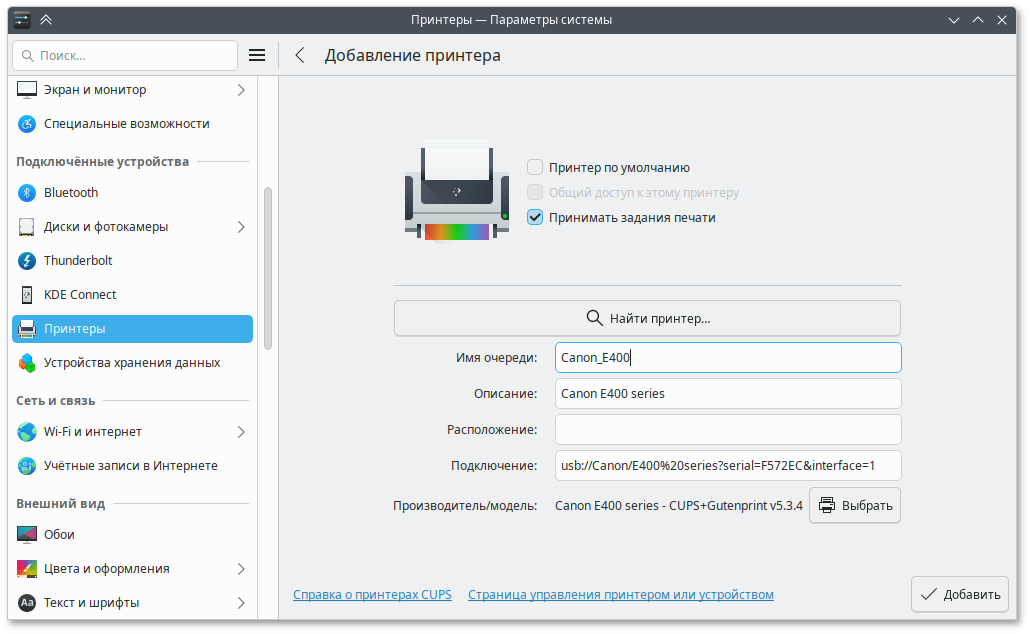Click the hamburger menu icon
The width and height of the screenshot is (1030, 634).
pyautogui.click(x=257, y=56)
